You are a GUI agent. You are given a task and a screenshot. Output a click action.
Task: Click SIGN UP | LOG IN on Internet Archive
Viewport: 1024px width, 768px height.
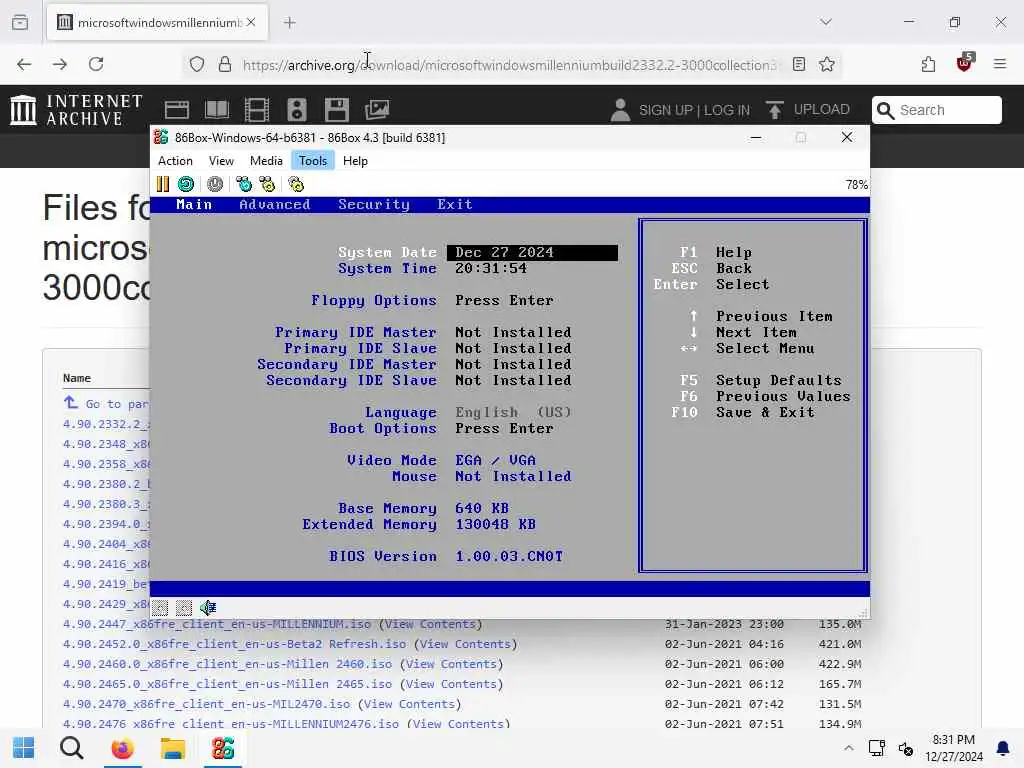pyautogui.click(x=694, y=110)
